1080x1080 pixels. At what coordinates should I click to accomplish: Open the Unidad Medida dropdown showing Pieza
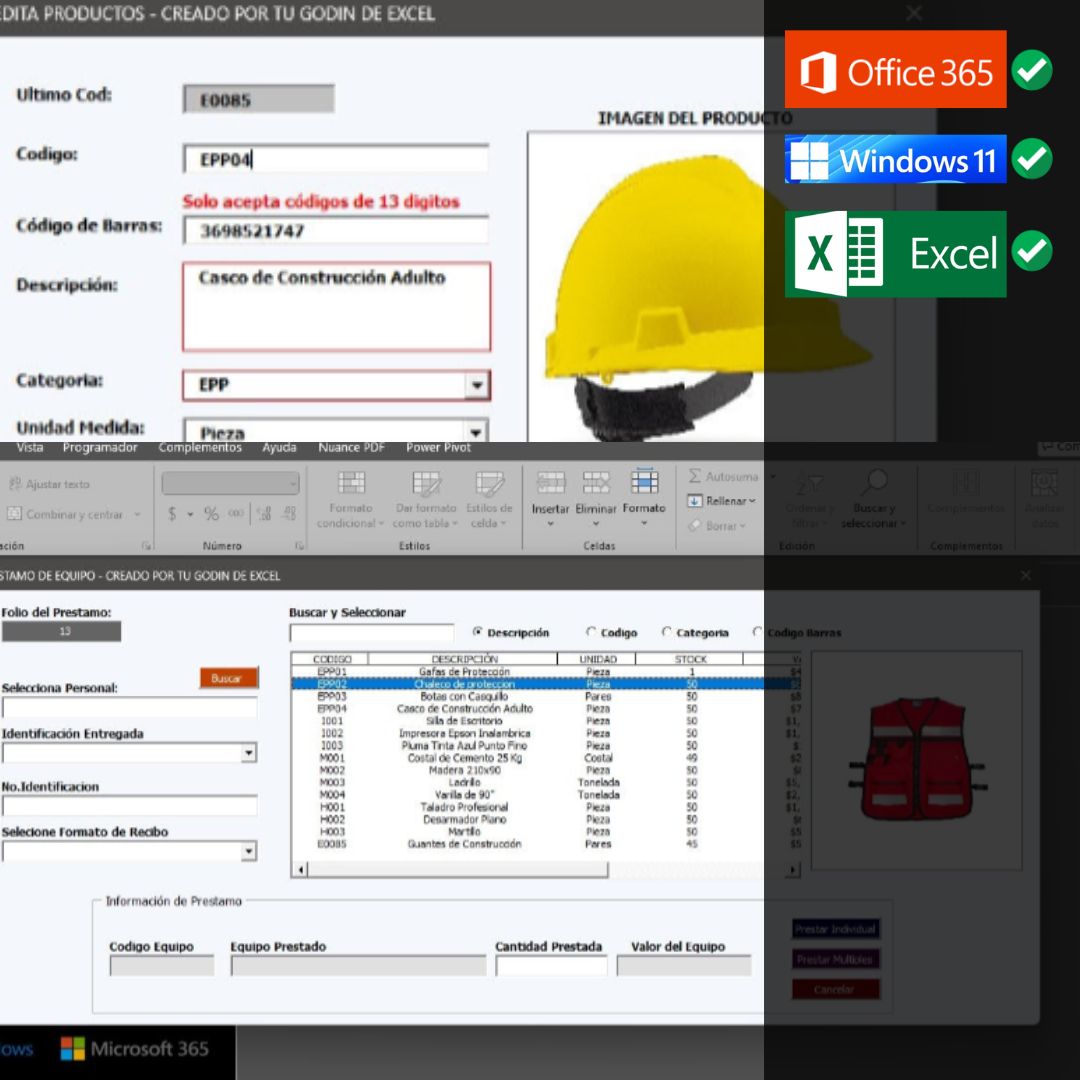(475, 432)
